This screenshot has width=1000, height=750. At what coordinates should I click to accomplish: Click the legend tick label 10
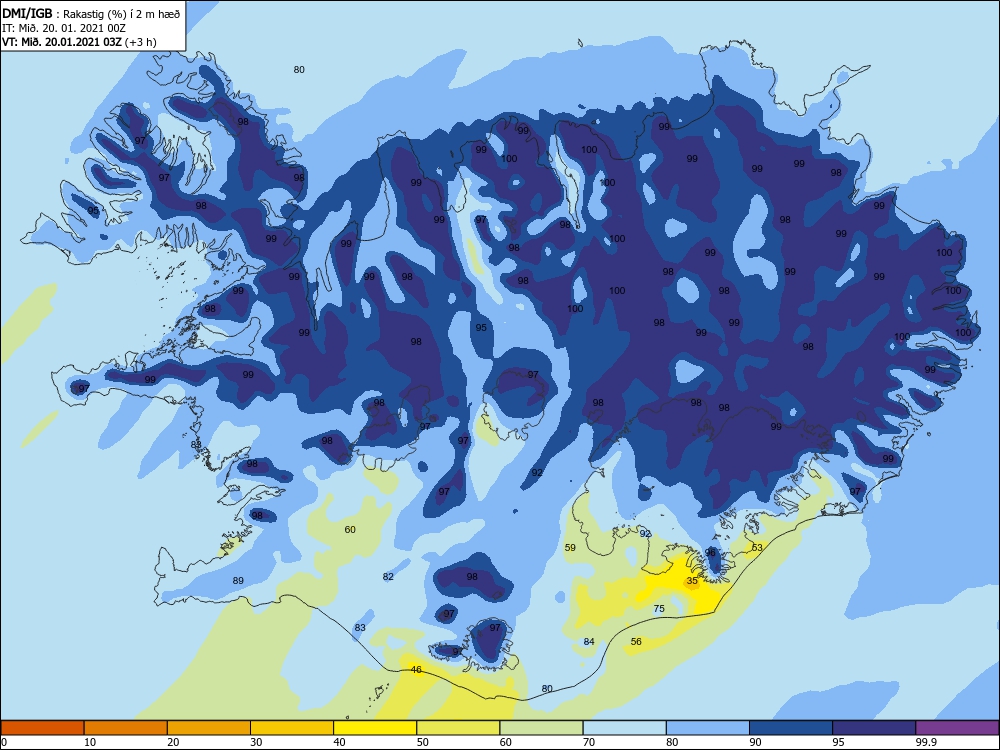click(90, 742)
